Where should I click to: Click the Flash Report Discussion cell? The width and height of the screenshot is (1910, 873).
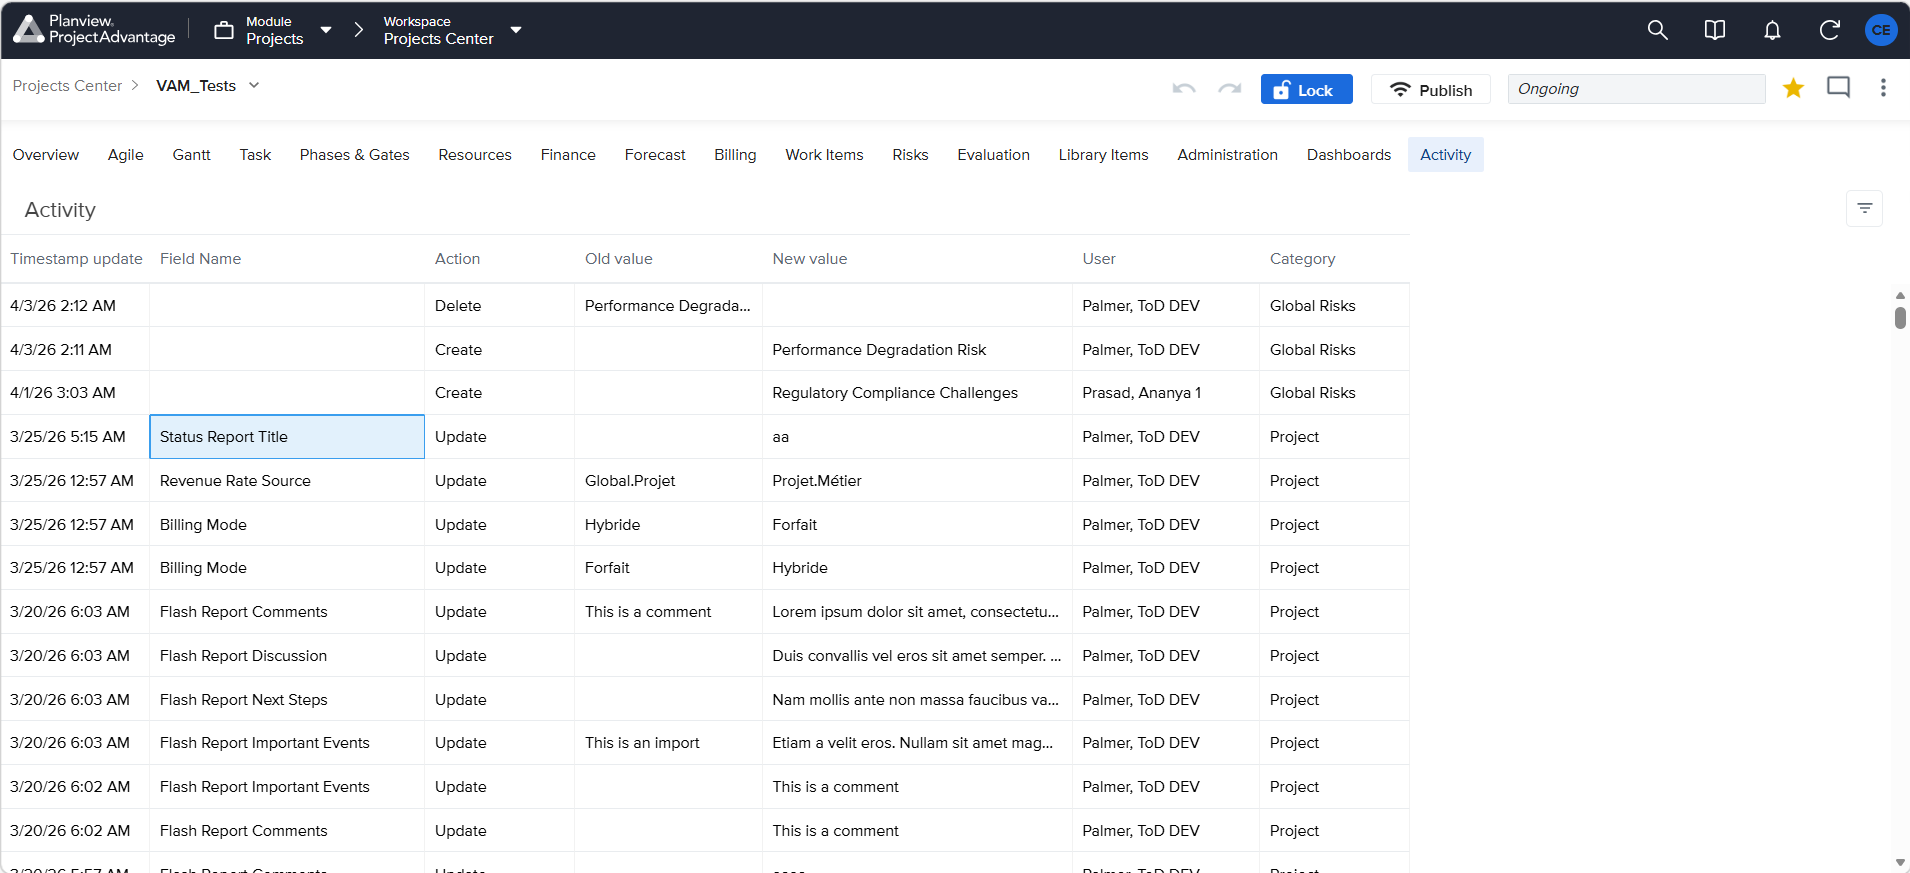pyautogui.click(x=287, y=656)
